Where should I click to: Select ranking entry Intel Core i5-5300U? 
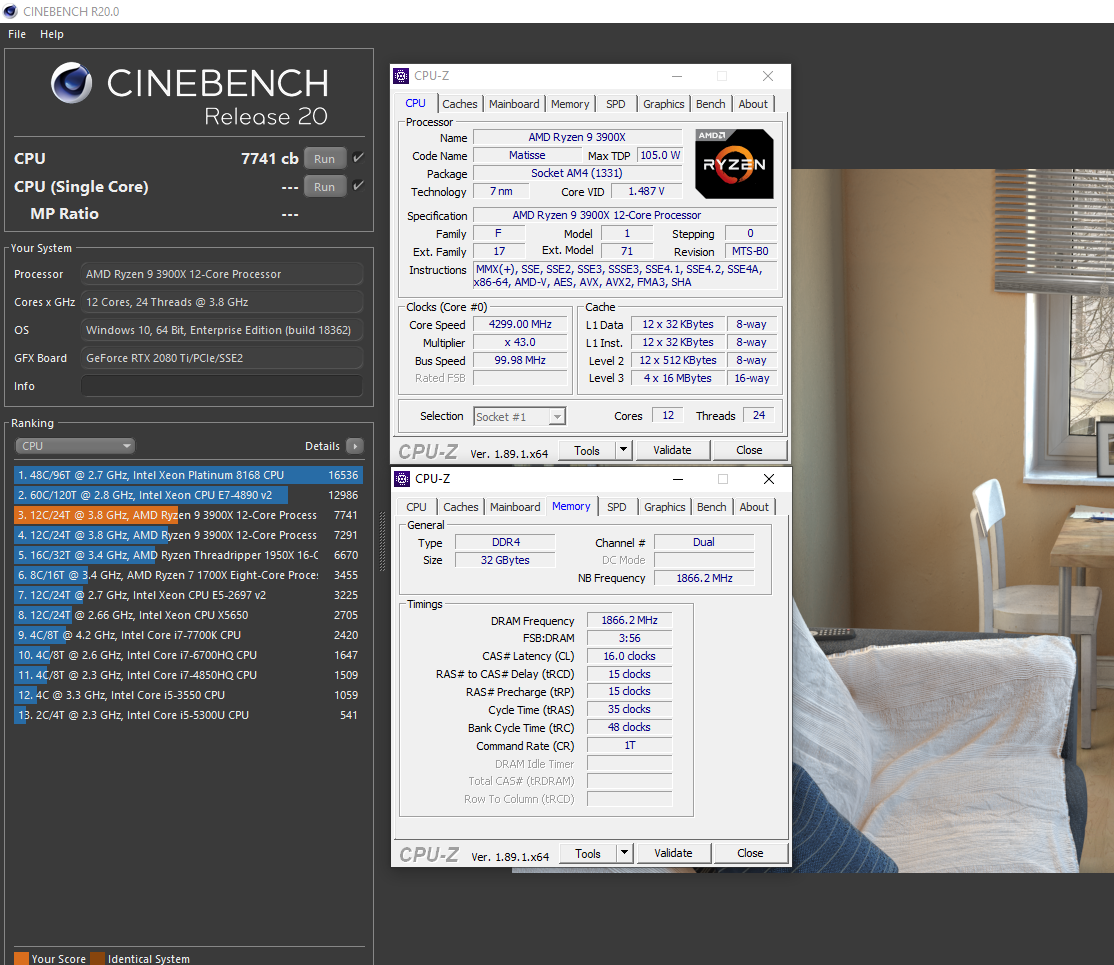188,715
